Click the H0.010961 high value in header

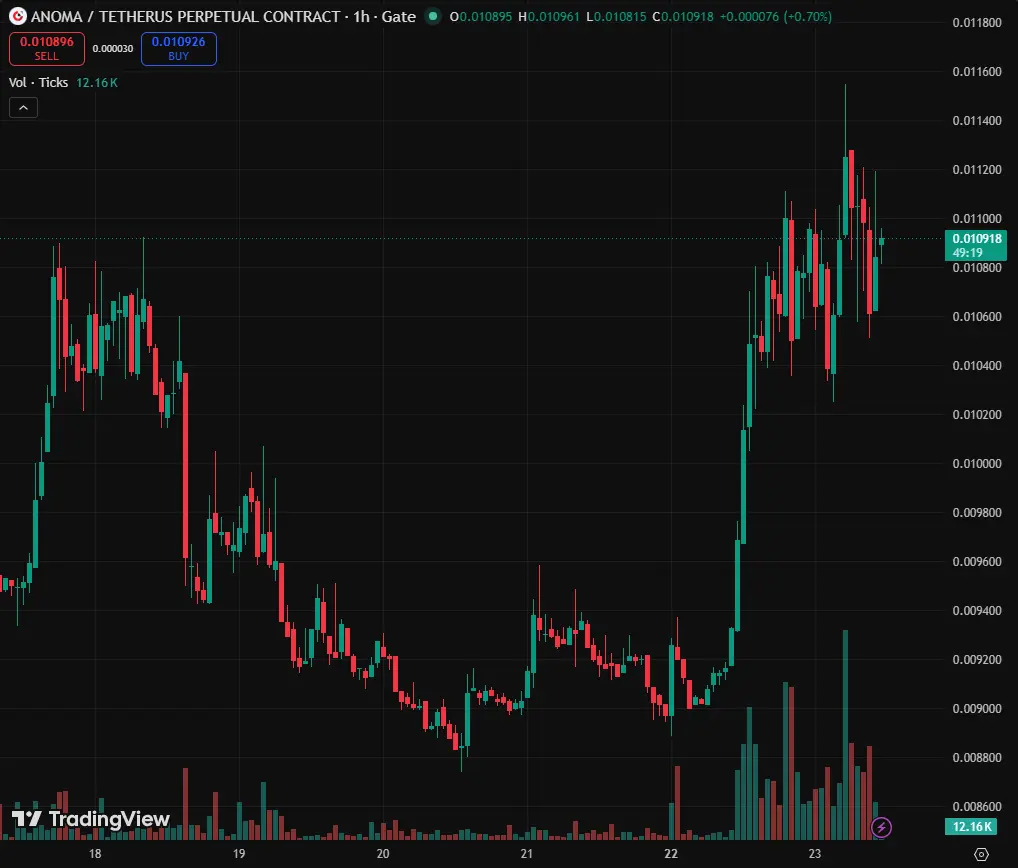click(549, 17)
